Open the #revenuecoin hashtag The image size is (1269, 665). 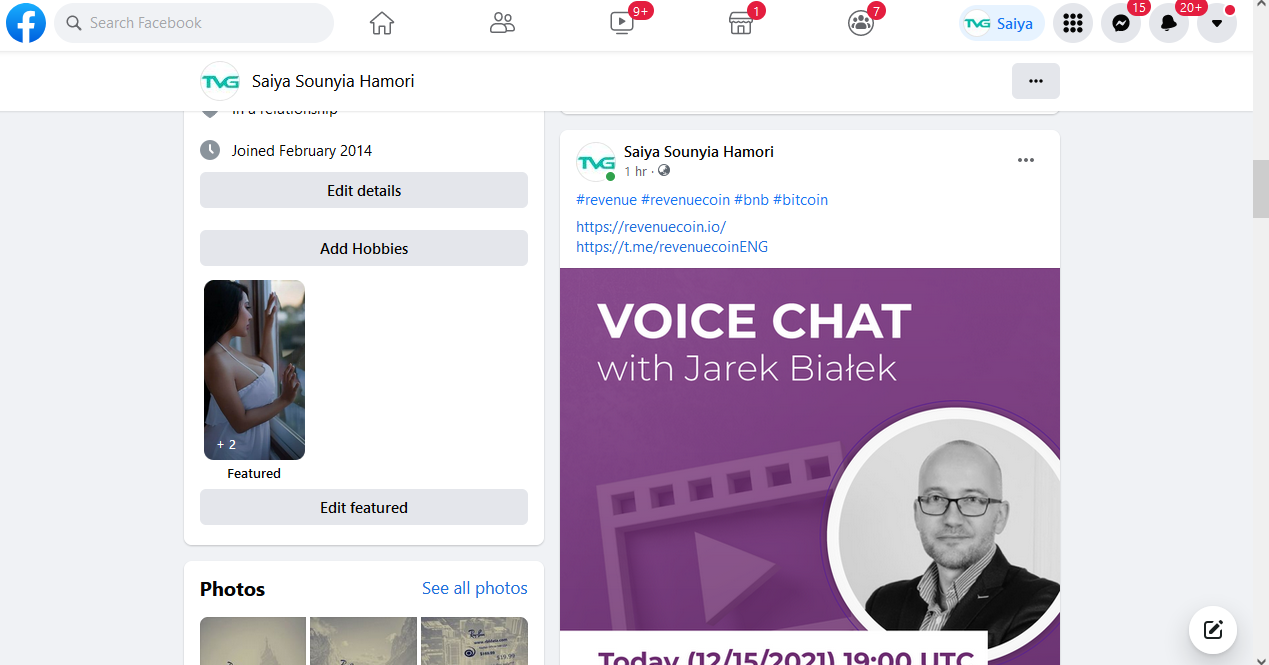(685, 200)
